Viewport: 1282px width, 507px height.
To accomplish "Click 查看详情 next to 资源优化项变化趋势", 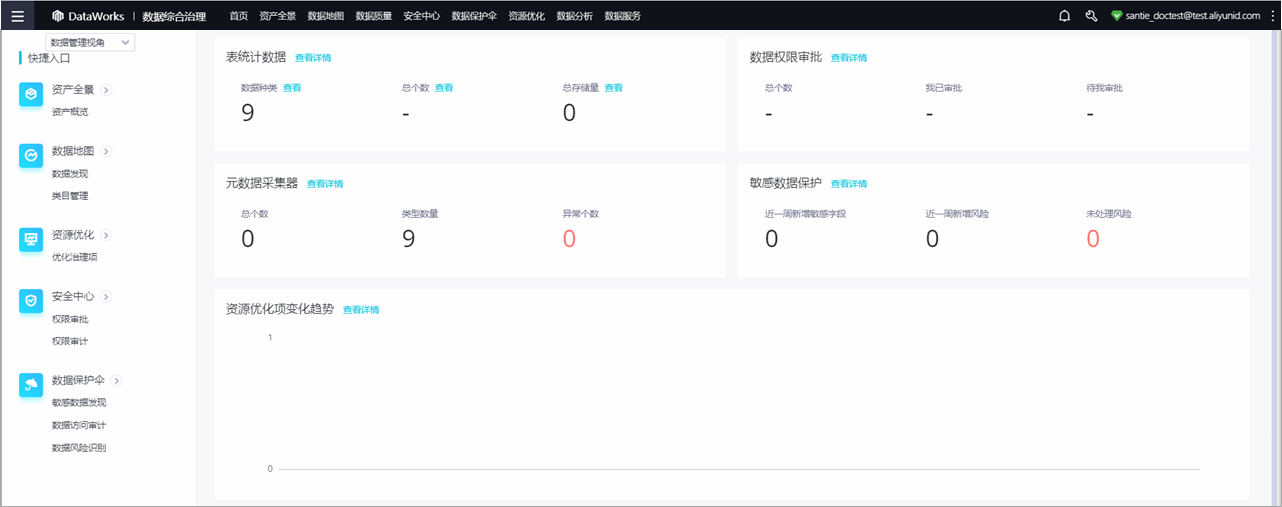I will (x=361, y=310).
